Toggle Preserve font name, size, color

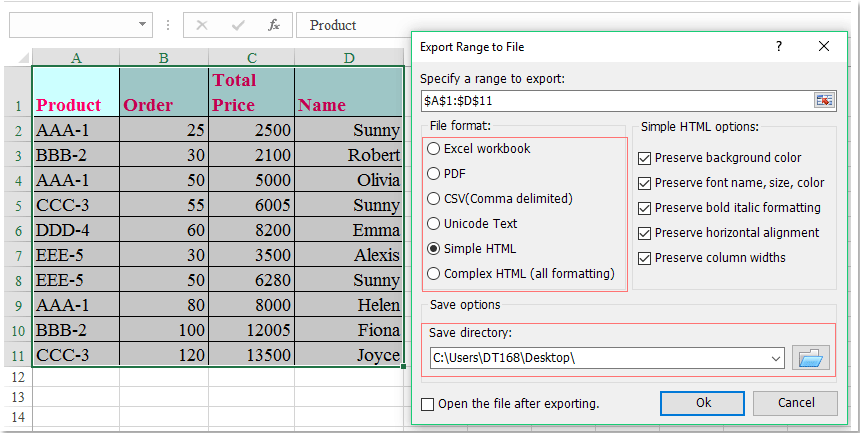point(645,183)
